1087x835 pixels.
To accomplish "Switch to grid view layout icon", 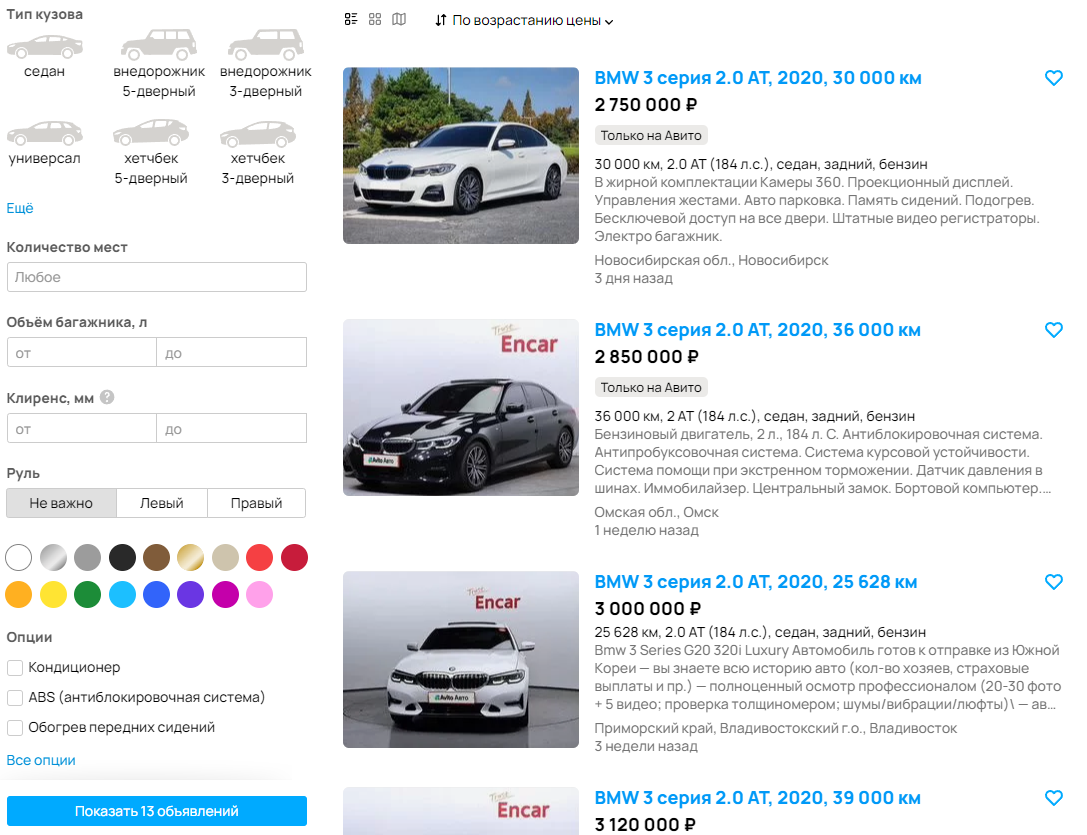I will 375,19.
